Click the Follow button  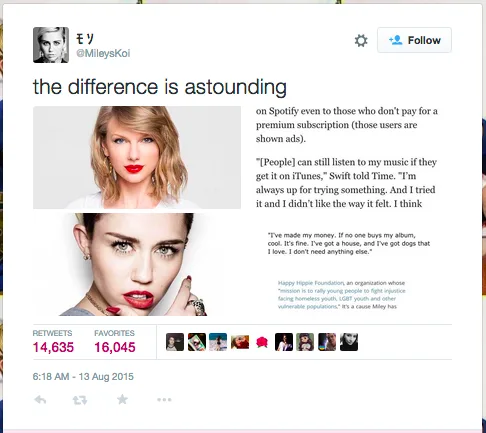(414, 40)
